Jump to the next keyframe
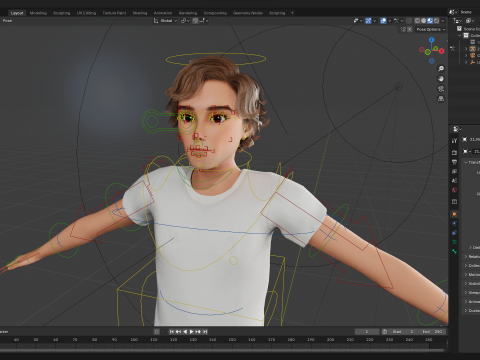The height and width of the screenshot is (360, 480). click(x=198, y=332)
